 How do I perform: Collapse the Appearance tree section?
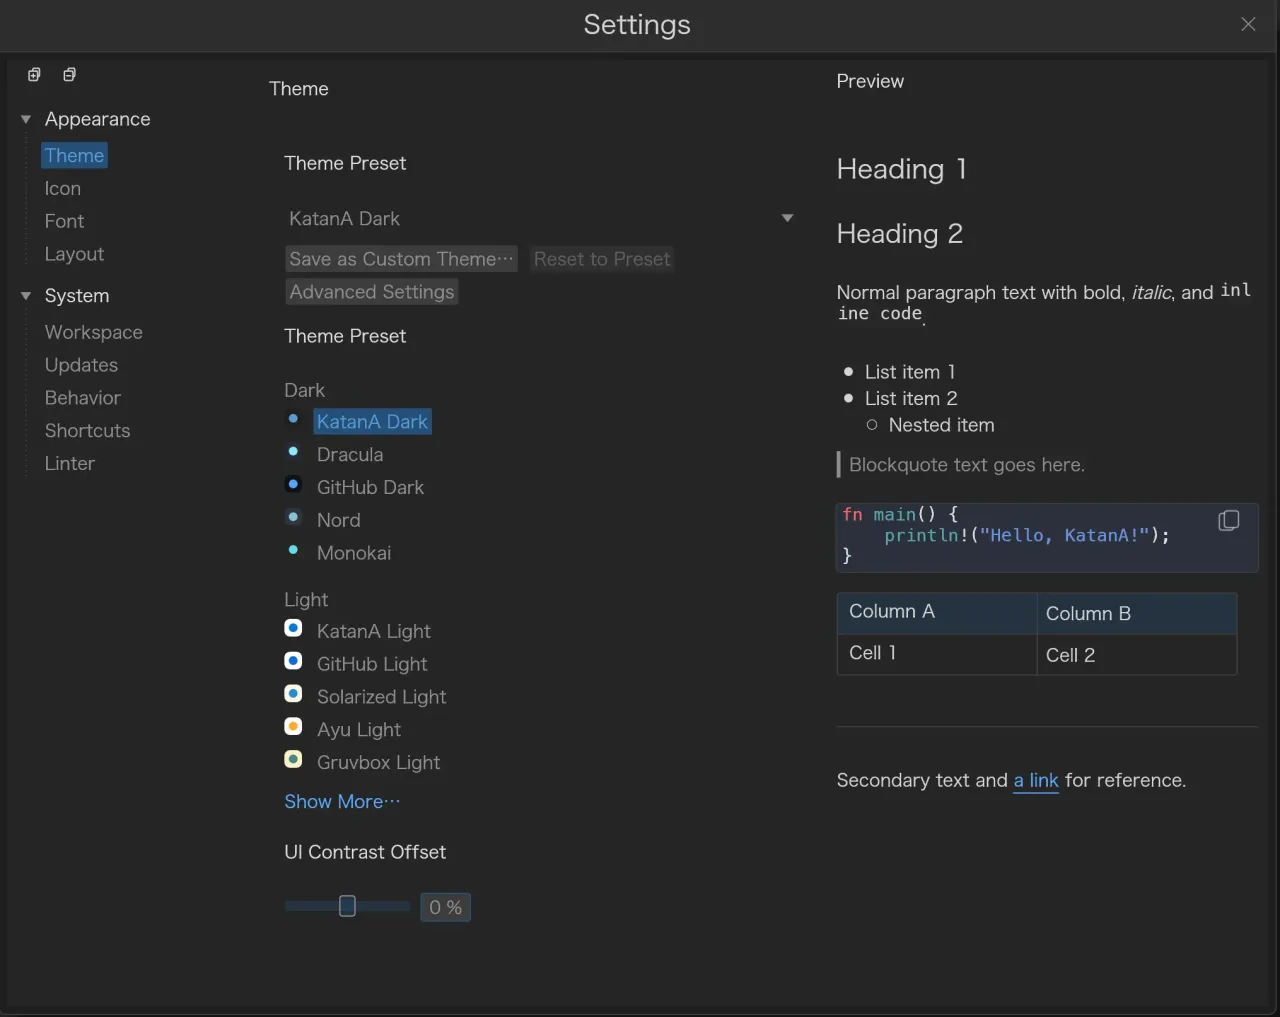tap(26, 119)
